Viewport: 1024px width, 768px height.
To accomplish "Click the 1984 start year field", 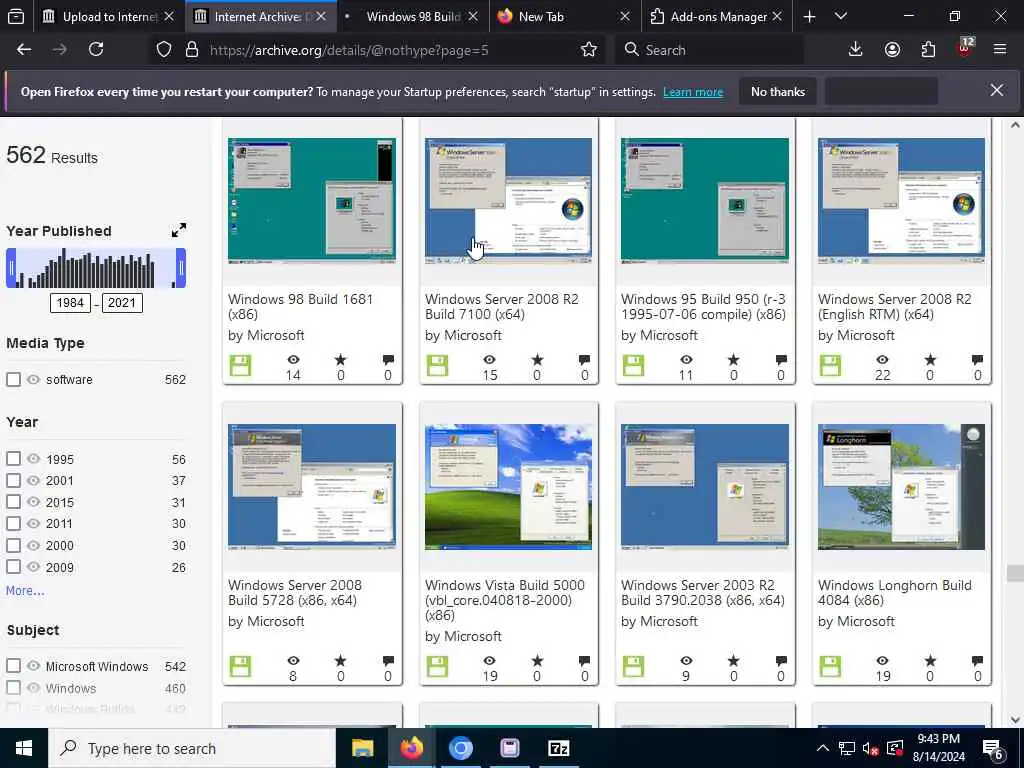I will (70, 302).
